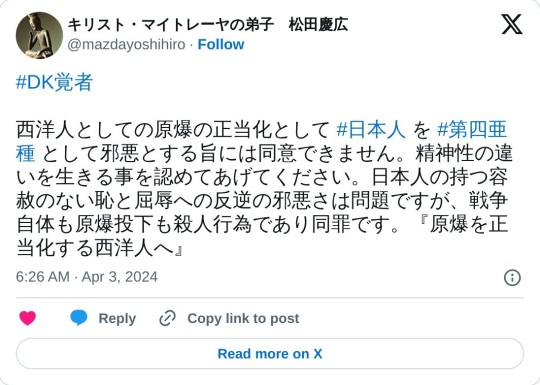Screen dimensions: 540x385
Task: Open the #第四亜 hashtag link
Action: [x=472, y=130]
